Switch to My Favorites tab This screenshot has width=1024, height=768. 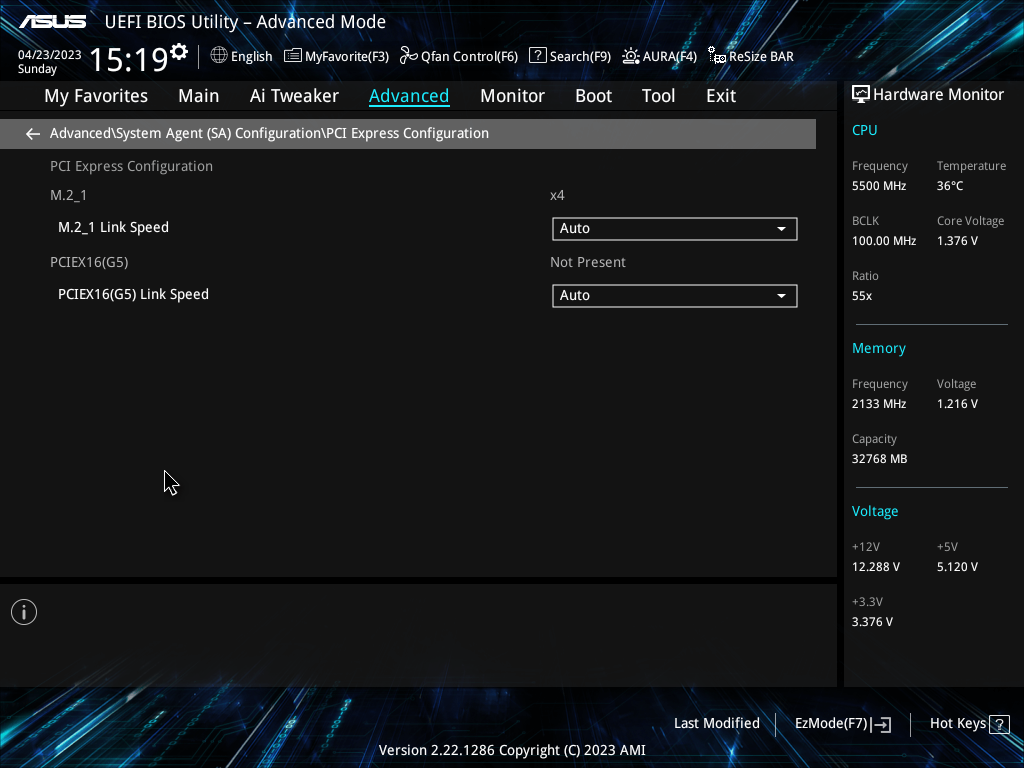coord(96,96)
